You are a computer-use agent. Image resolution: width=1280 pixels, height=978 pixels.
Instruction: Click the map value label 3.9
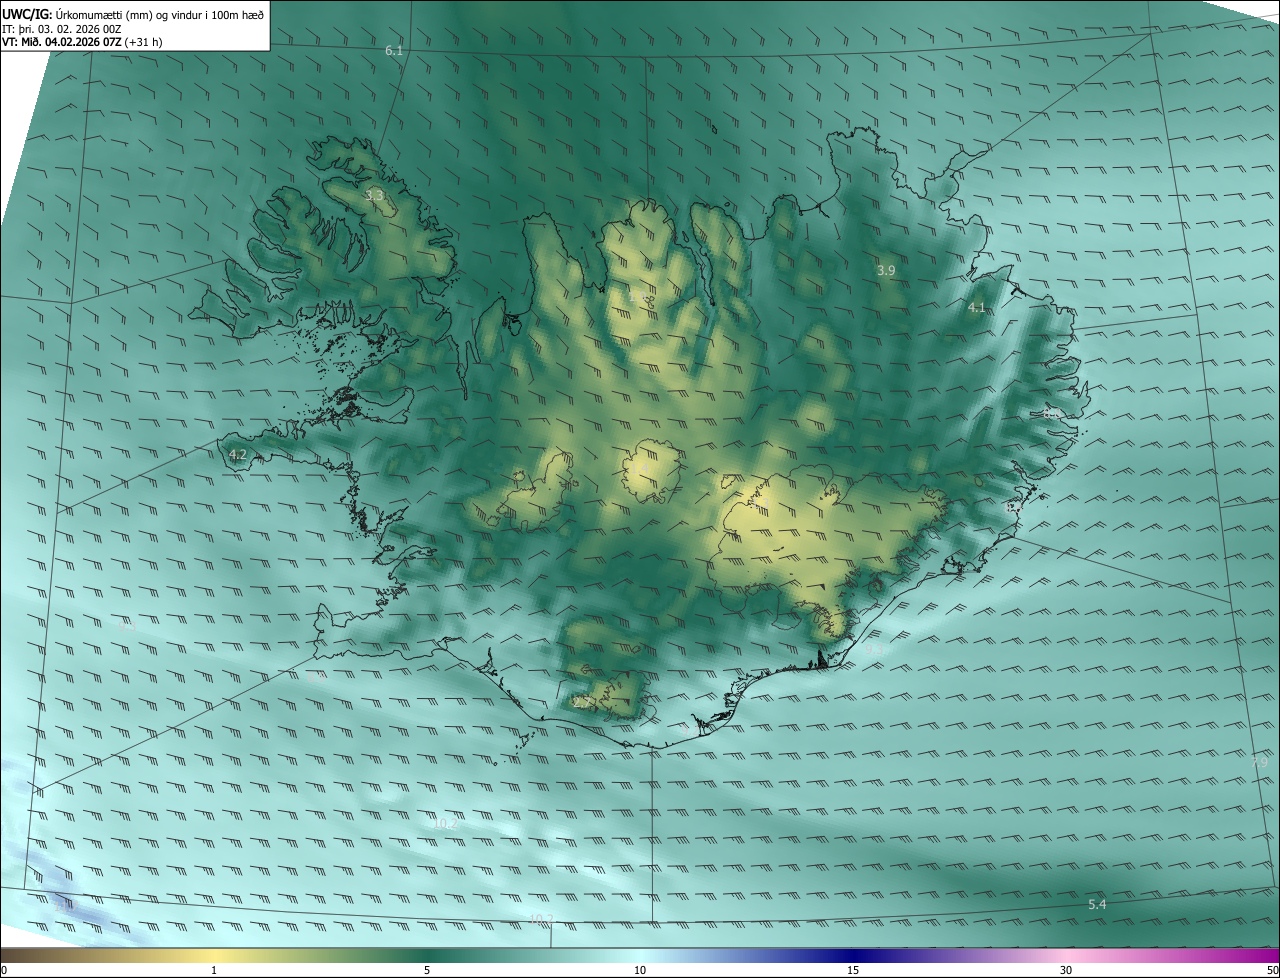886,270
